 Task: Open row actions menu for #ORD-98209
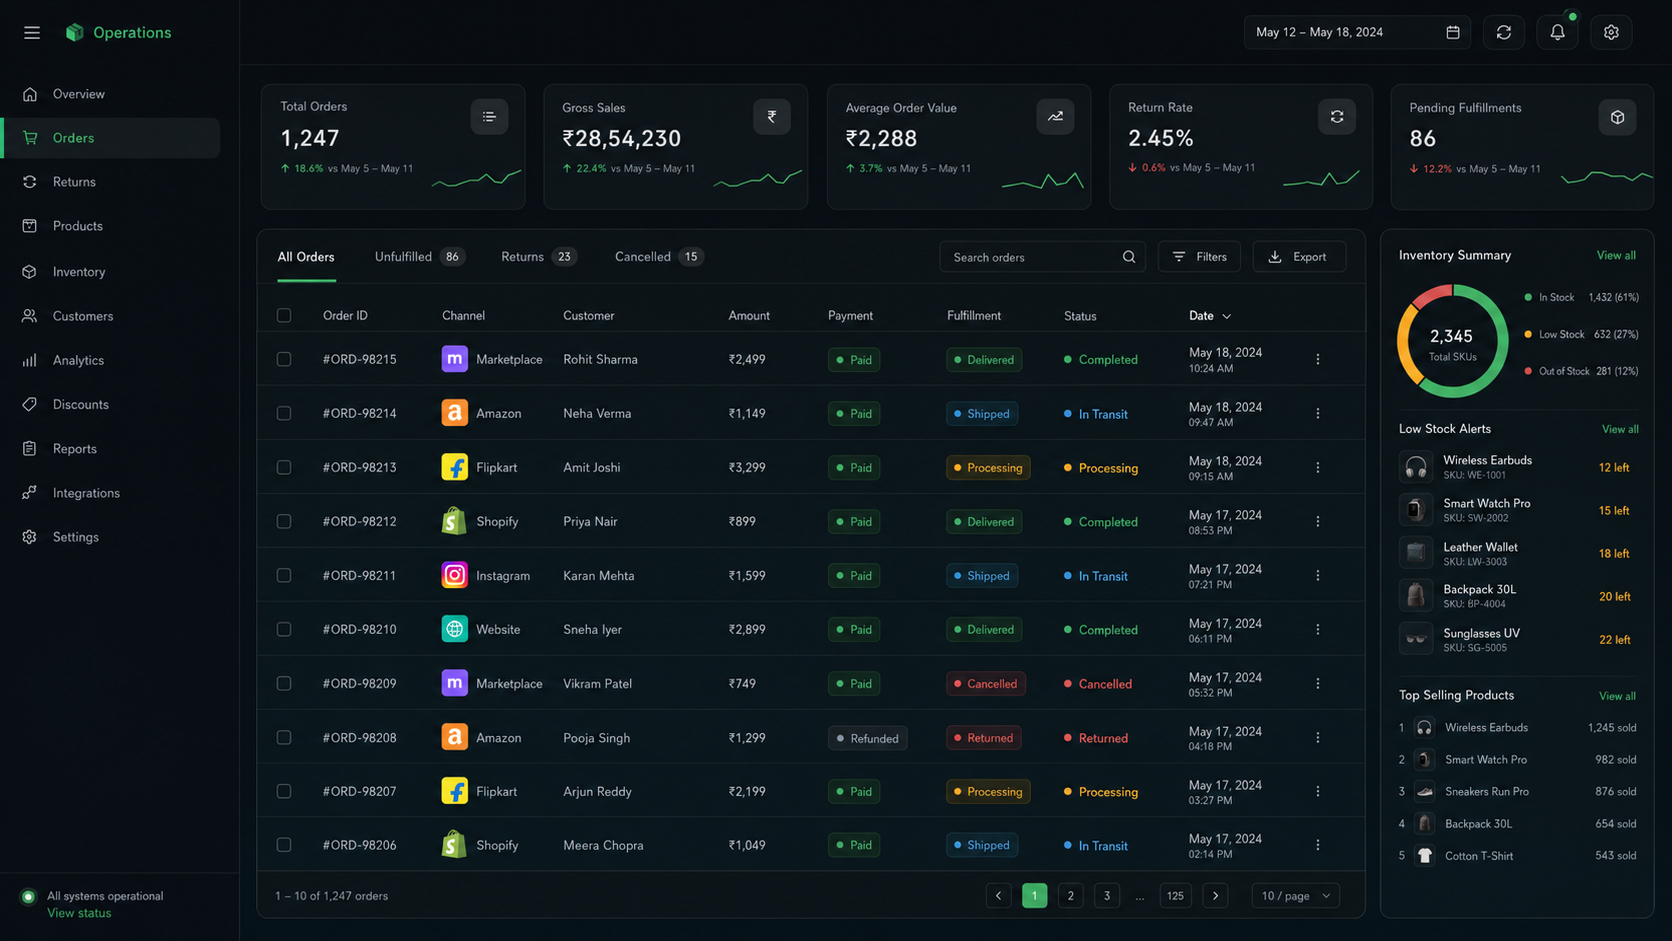tap(1318, 683)
